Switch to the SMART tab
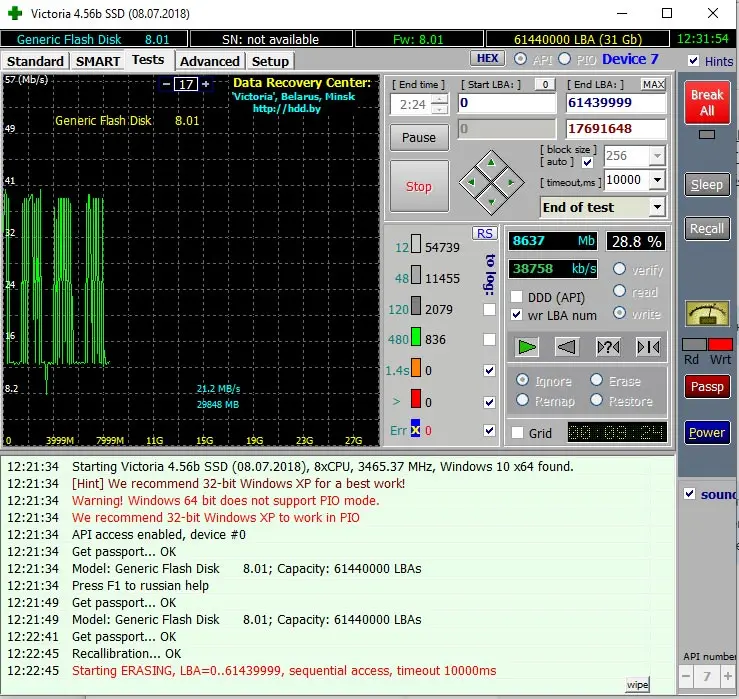The width and height of the screenshot is (739, 699). pos(98,61)
